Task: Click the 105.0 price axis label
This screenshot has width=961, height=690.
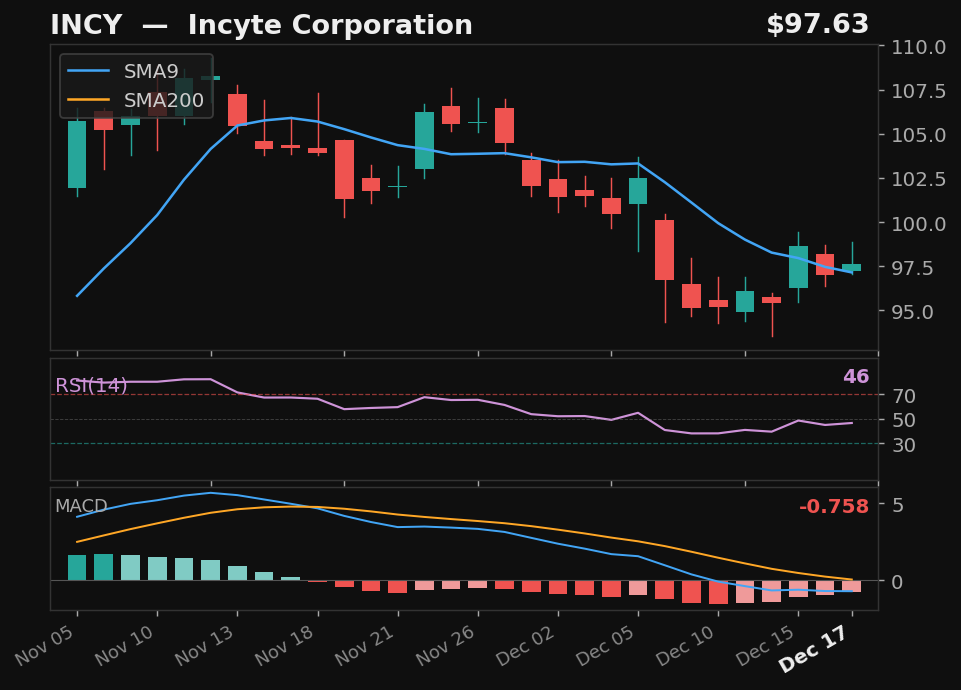Action: [x=918, y=135]
